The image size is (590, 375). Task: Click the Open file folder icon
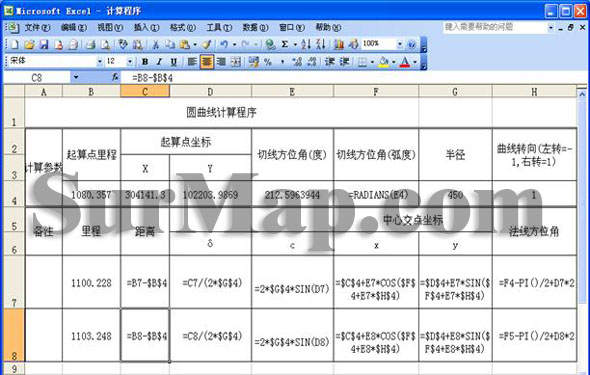point(29,44)
